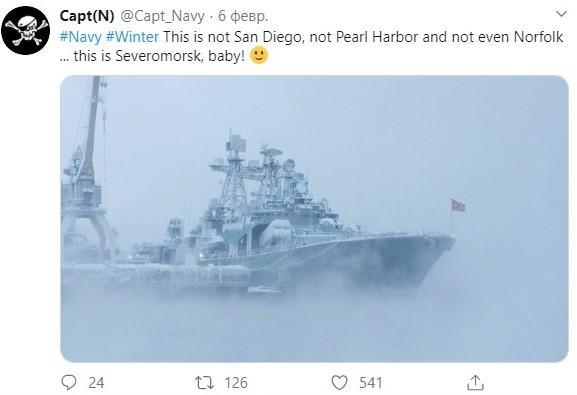This screenshot has width=577, height=395.
Task: Open the #Navy hashtag
Action: coord(80,37)
